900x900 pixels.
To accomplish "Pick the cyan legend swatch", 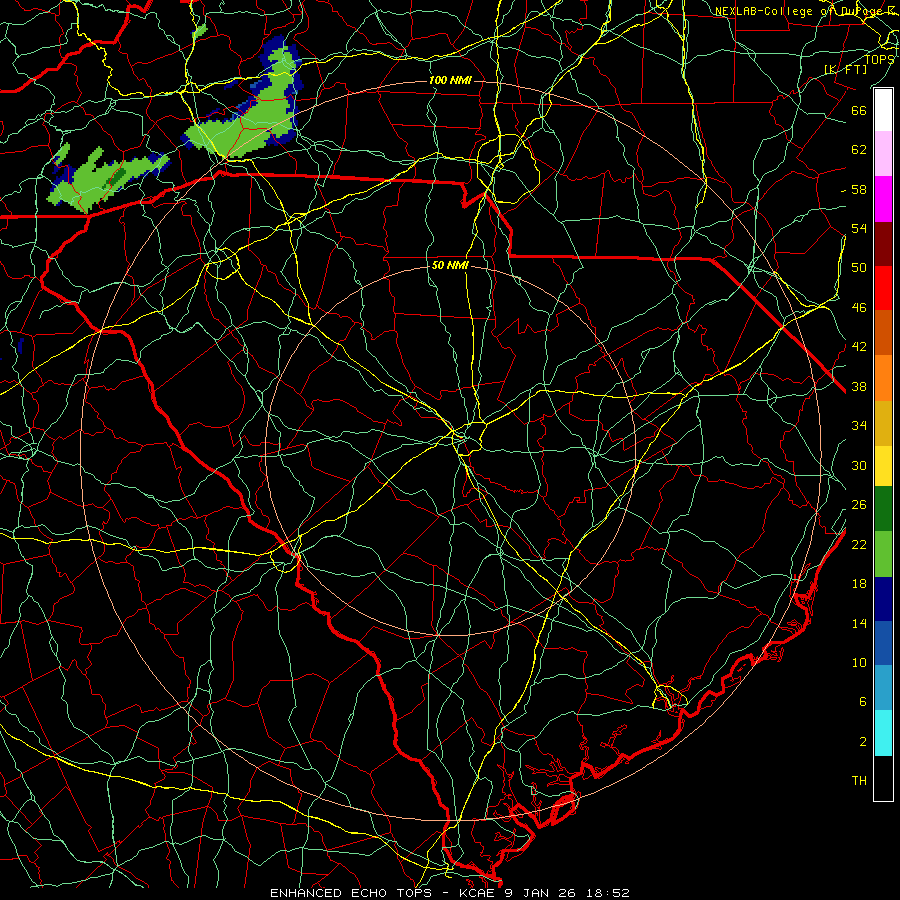I will (x=883, y=733).
